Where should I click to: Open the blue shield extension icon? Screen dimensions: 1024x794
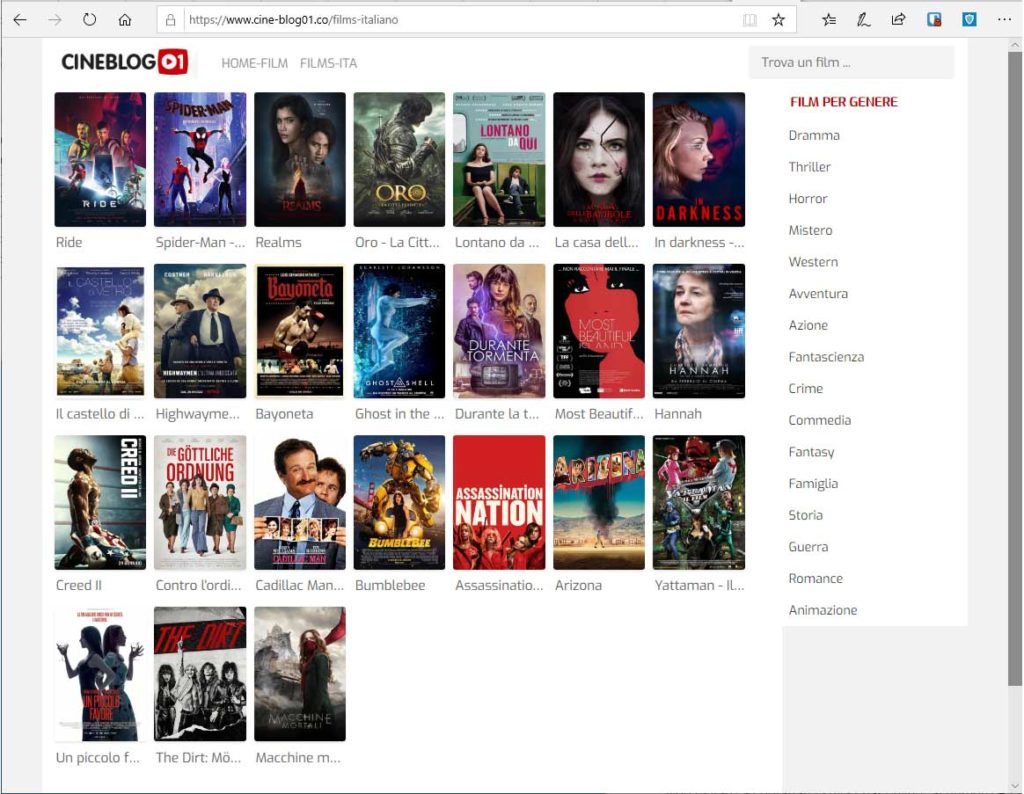[x=968, y=19]
